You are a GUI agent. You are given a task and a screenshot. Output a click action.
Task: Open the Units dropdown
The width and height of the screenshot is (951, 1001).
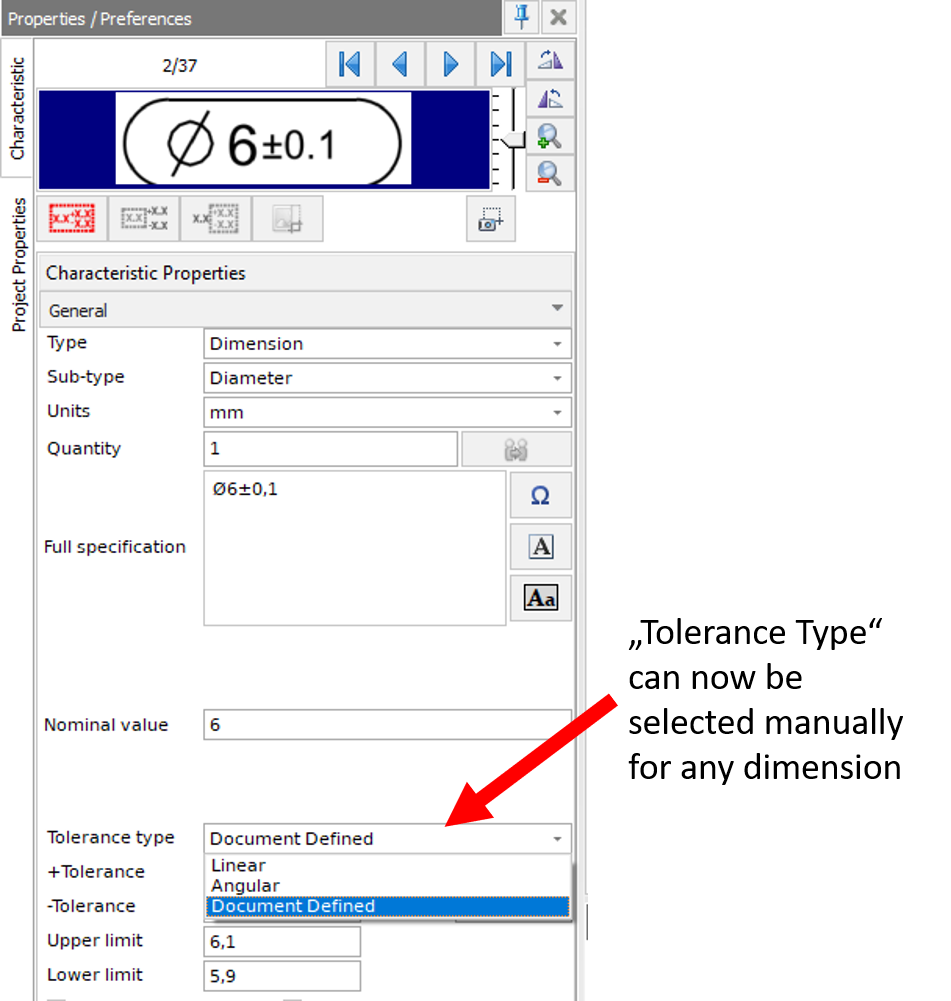click(x=558, y=412)
